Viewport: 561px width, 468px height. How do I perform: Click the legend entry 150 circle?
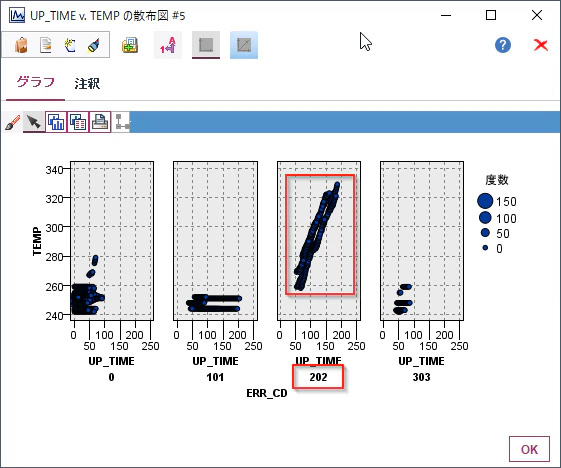click(485, 201)
